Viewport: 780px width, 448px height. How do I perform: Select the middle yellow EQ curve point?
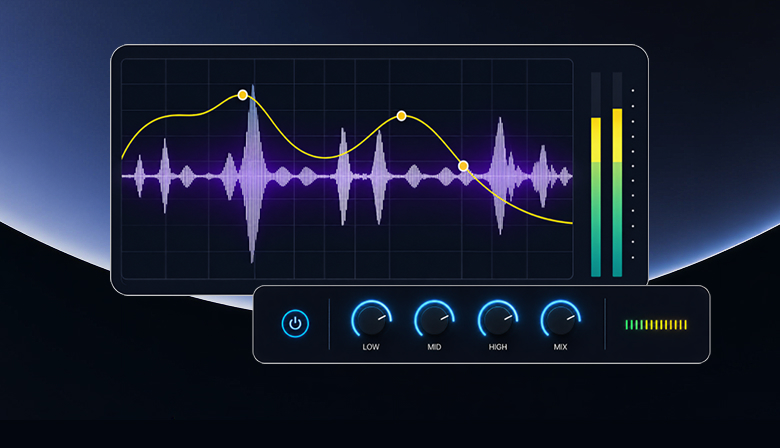tap(401, 116)
